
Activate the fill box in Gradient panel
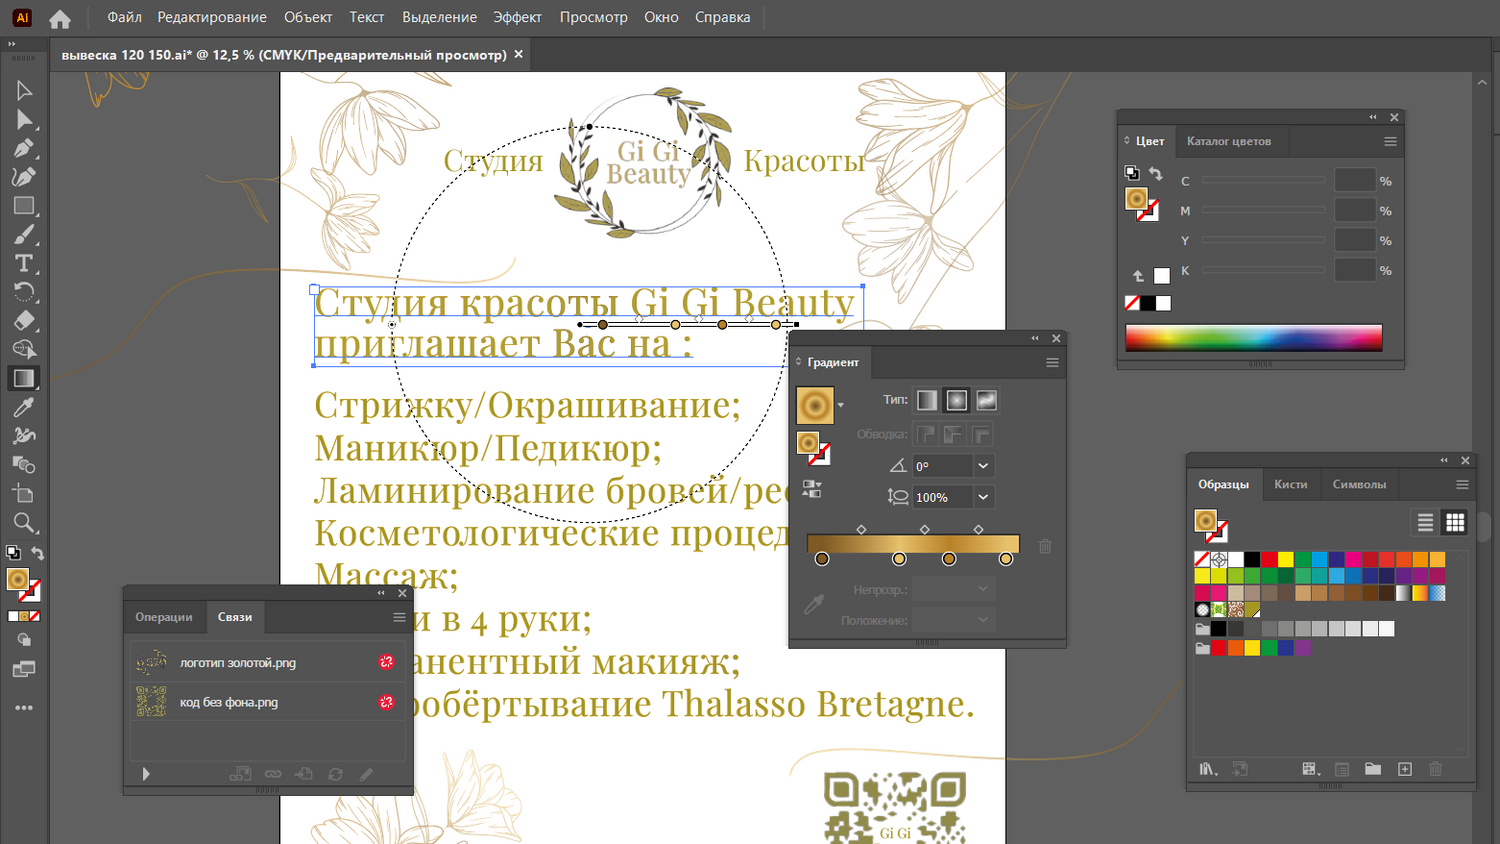point(807,442)
